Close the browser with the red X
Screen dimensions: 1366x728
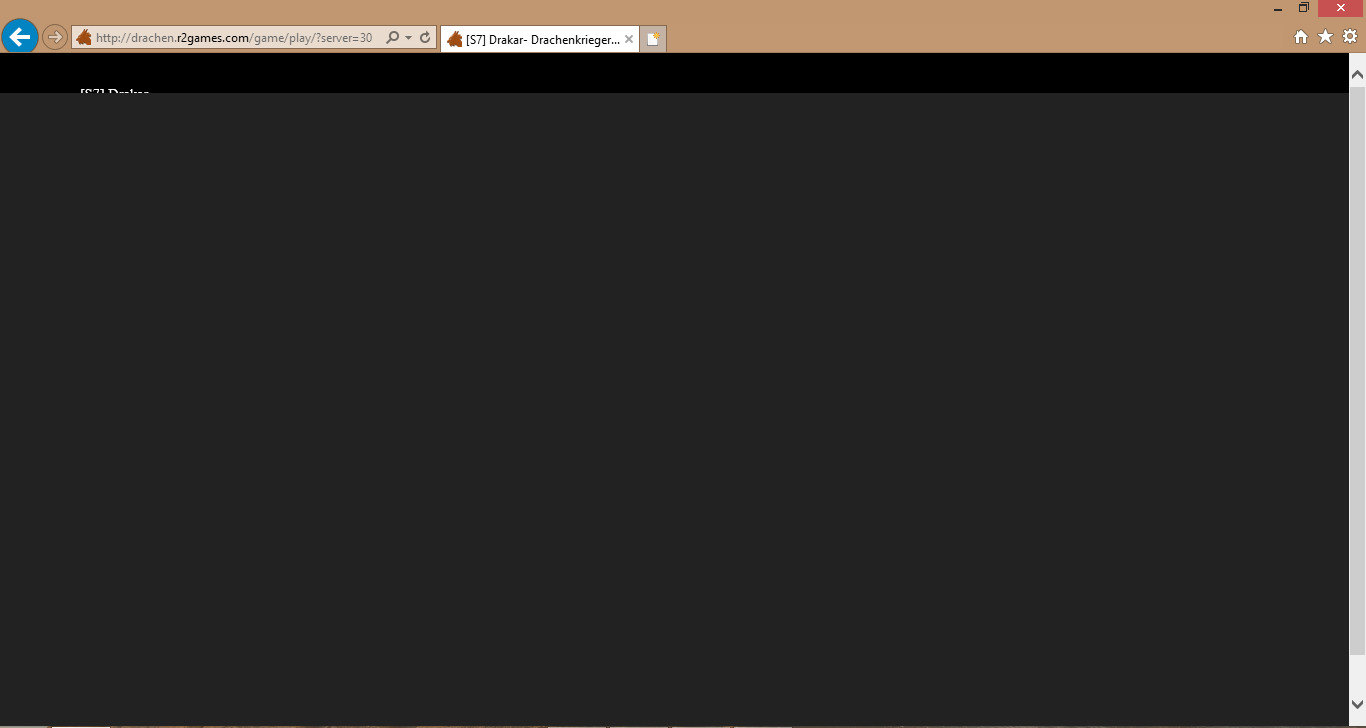coord(1341,8)
